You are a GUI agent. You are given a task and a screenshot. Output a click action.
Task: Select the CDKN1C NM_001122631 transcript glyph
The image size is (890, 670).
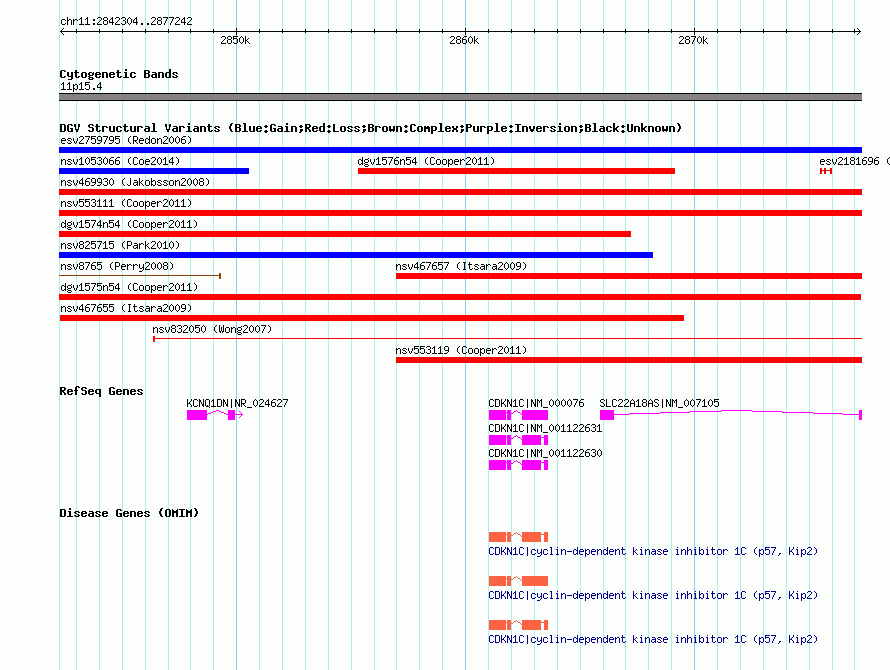coord(518,440)
